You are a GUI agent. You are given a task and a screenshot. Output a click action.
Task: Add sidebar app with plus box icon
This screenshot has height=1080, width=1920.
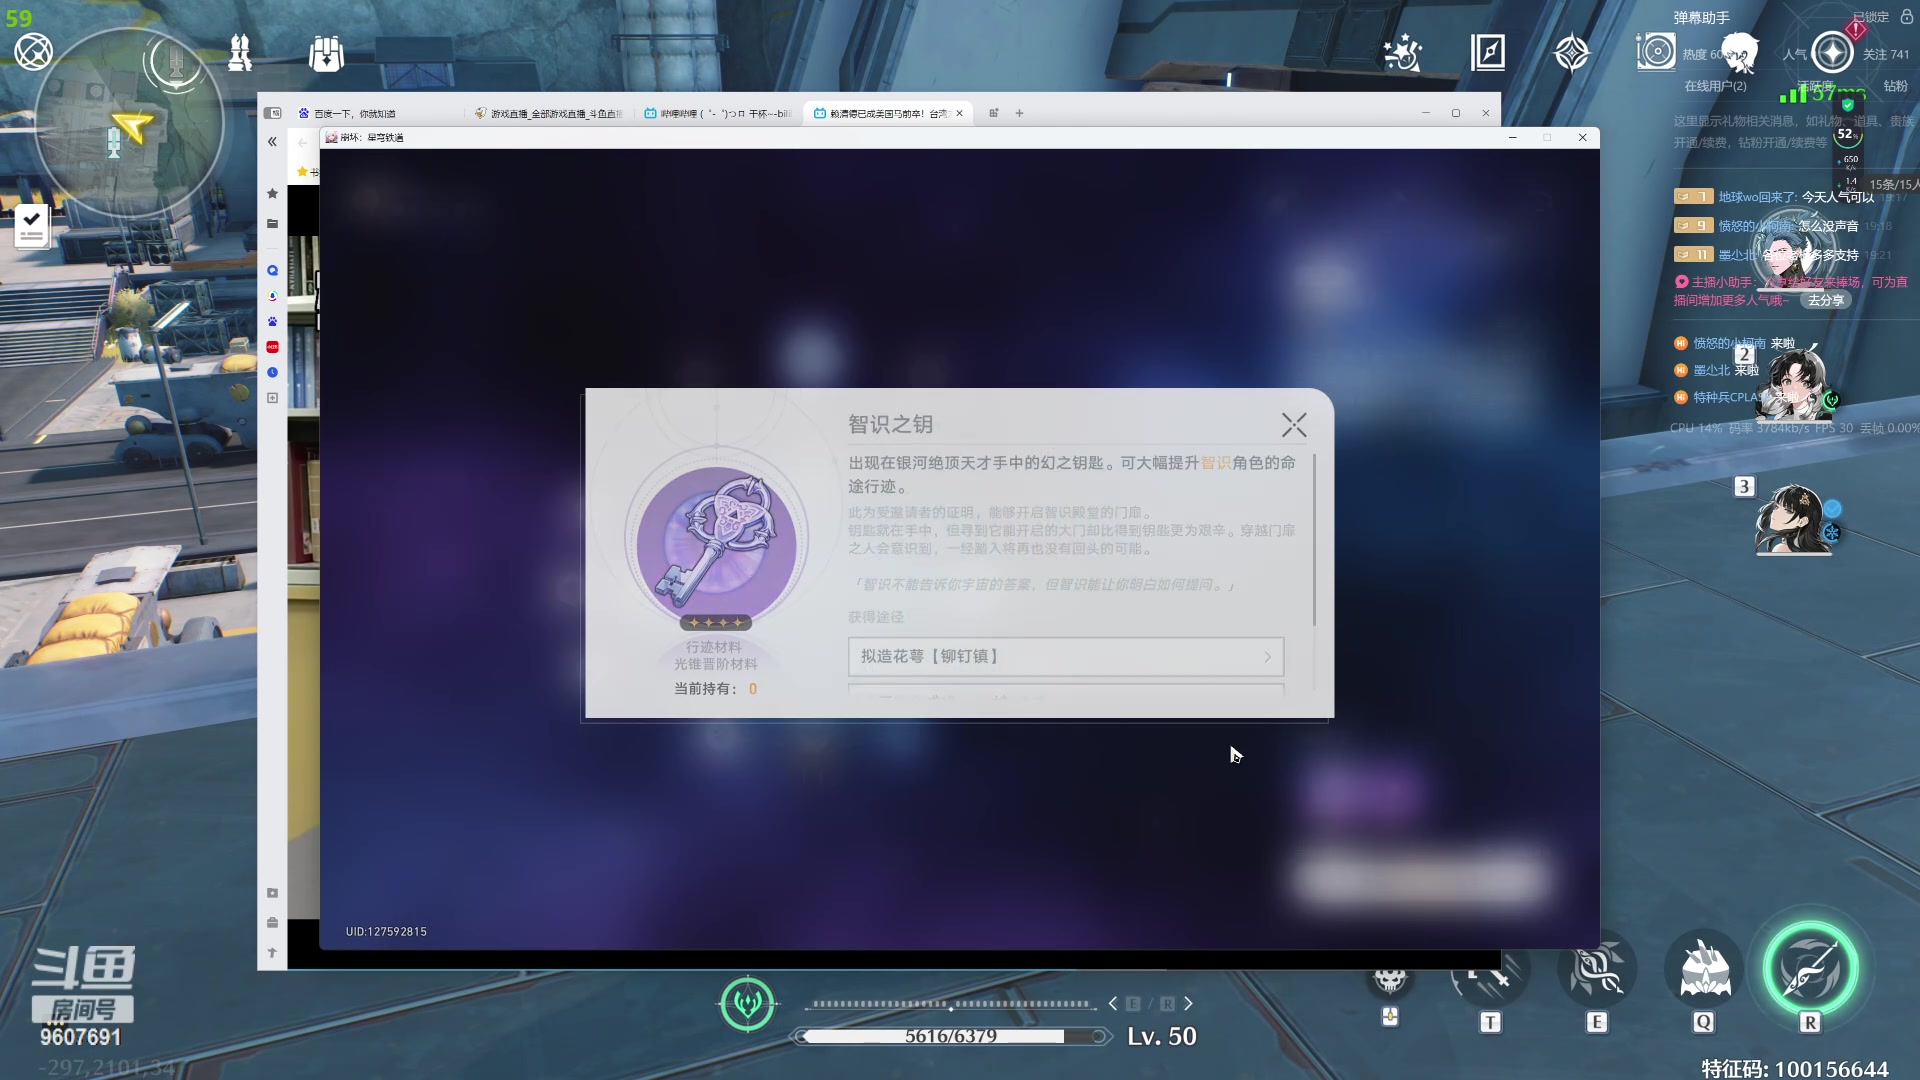[272, 397]
